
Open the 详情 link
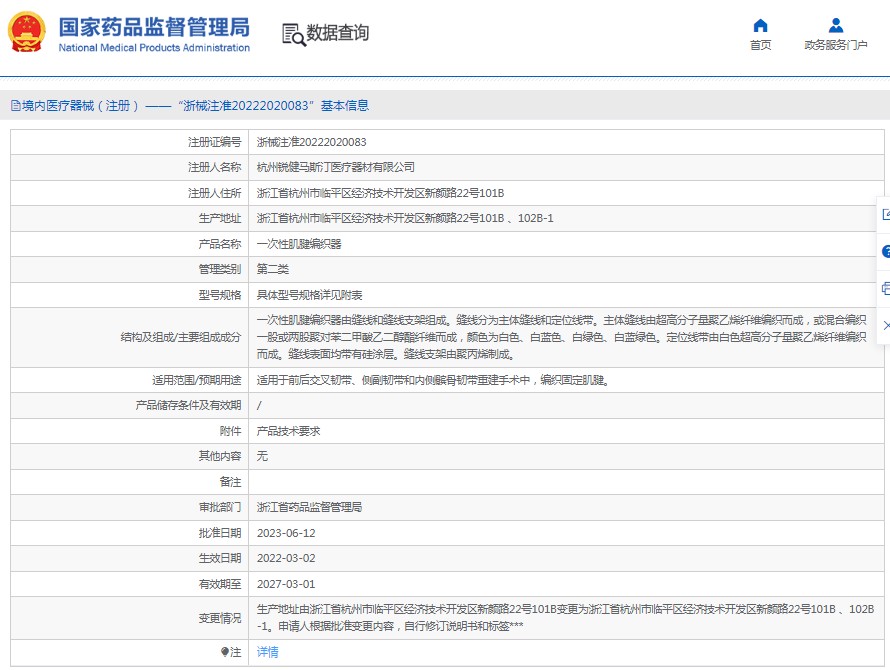267,652
